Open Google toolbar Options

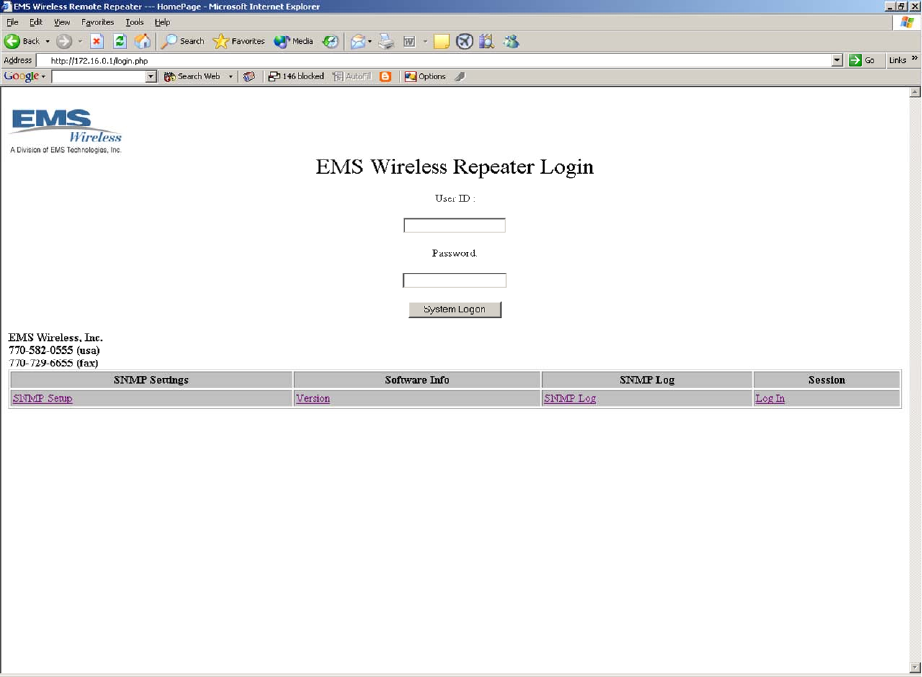(425, 76)
